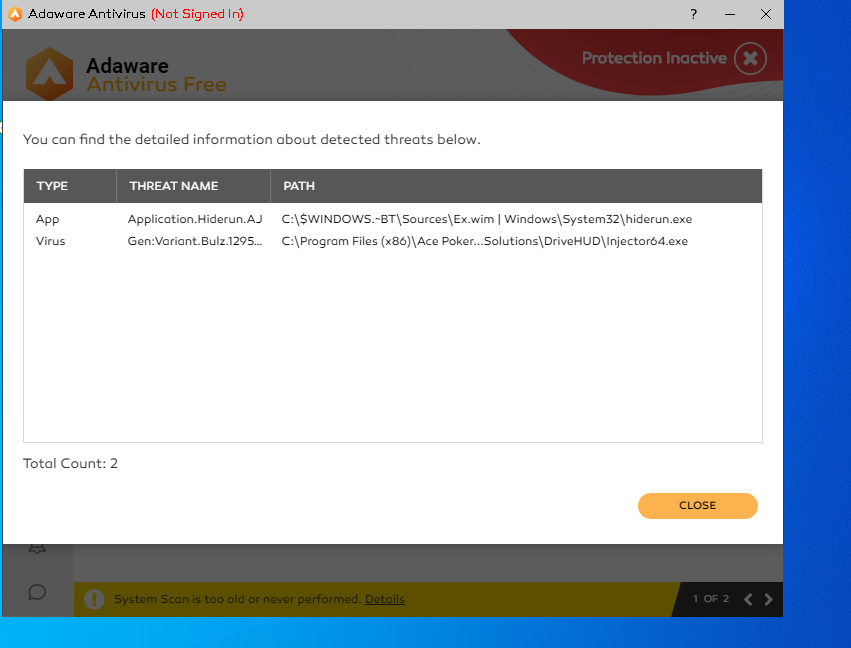
Task: Open the chat bubble icon in the sidebar
Action: 37,592
